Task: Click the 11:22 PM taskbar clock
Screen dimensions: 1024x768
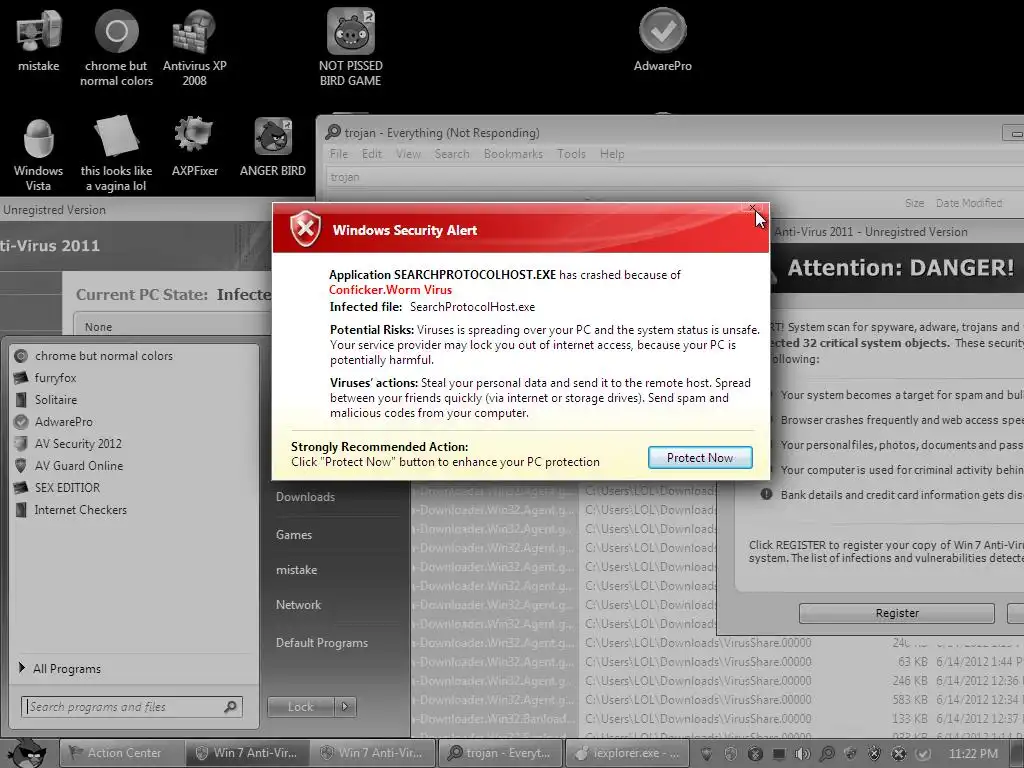Action: coord(973,754)
